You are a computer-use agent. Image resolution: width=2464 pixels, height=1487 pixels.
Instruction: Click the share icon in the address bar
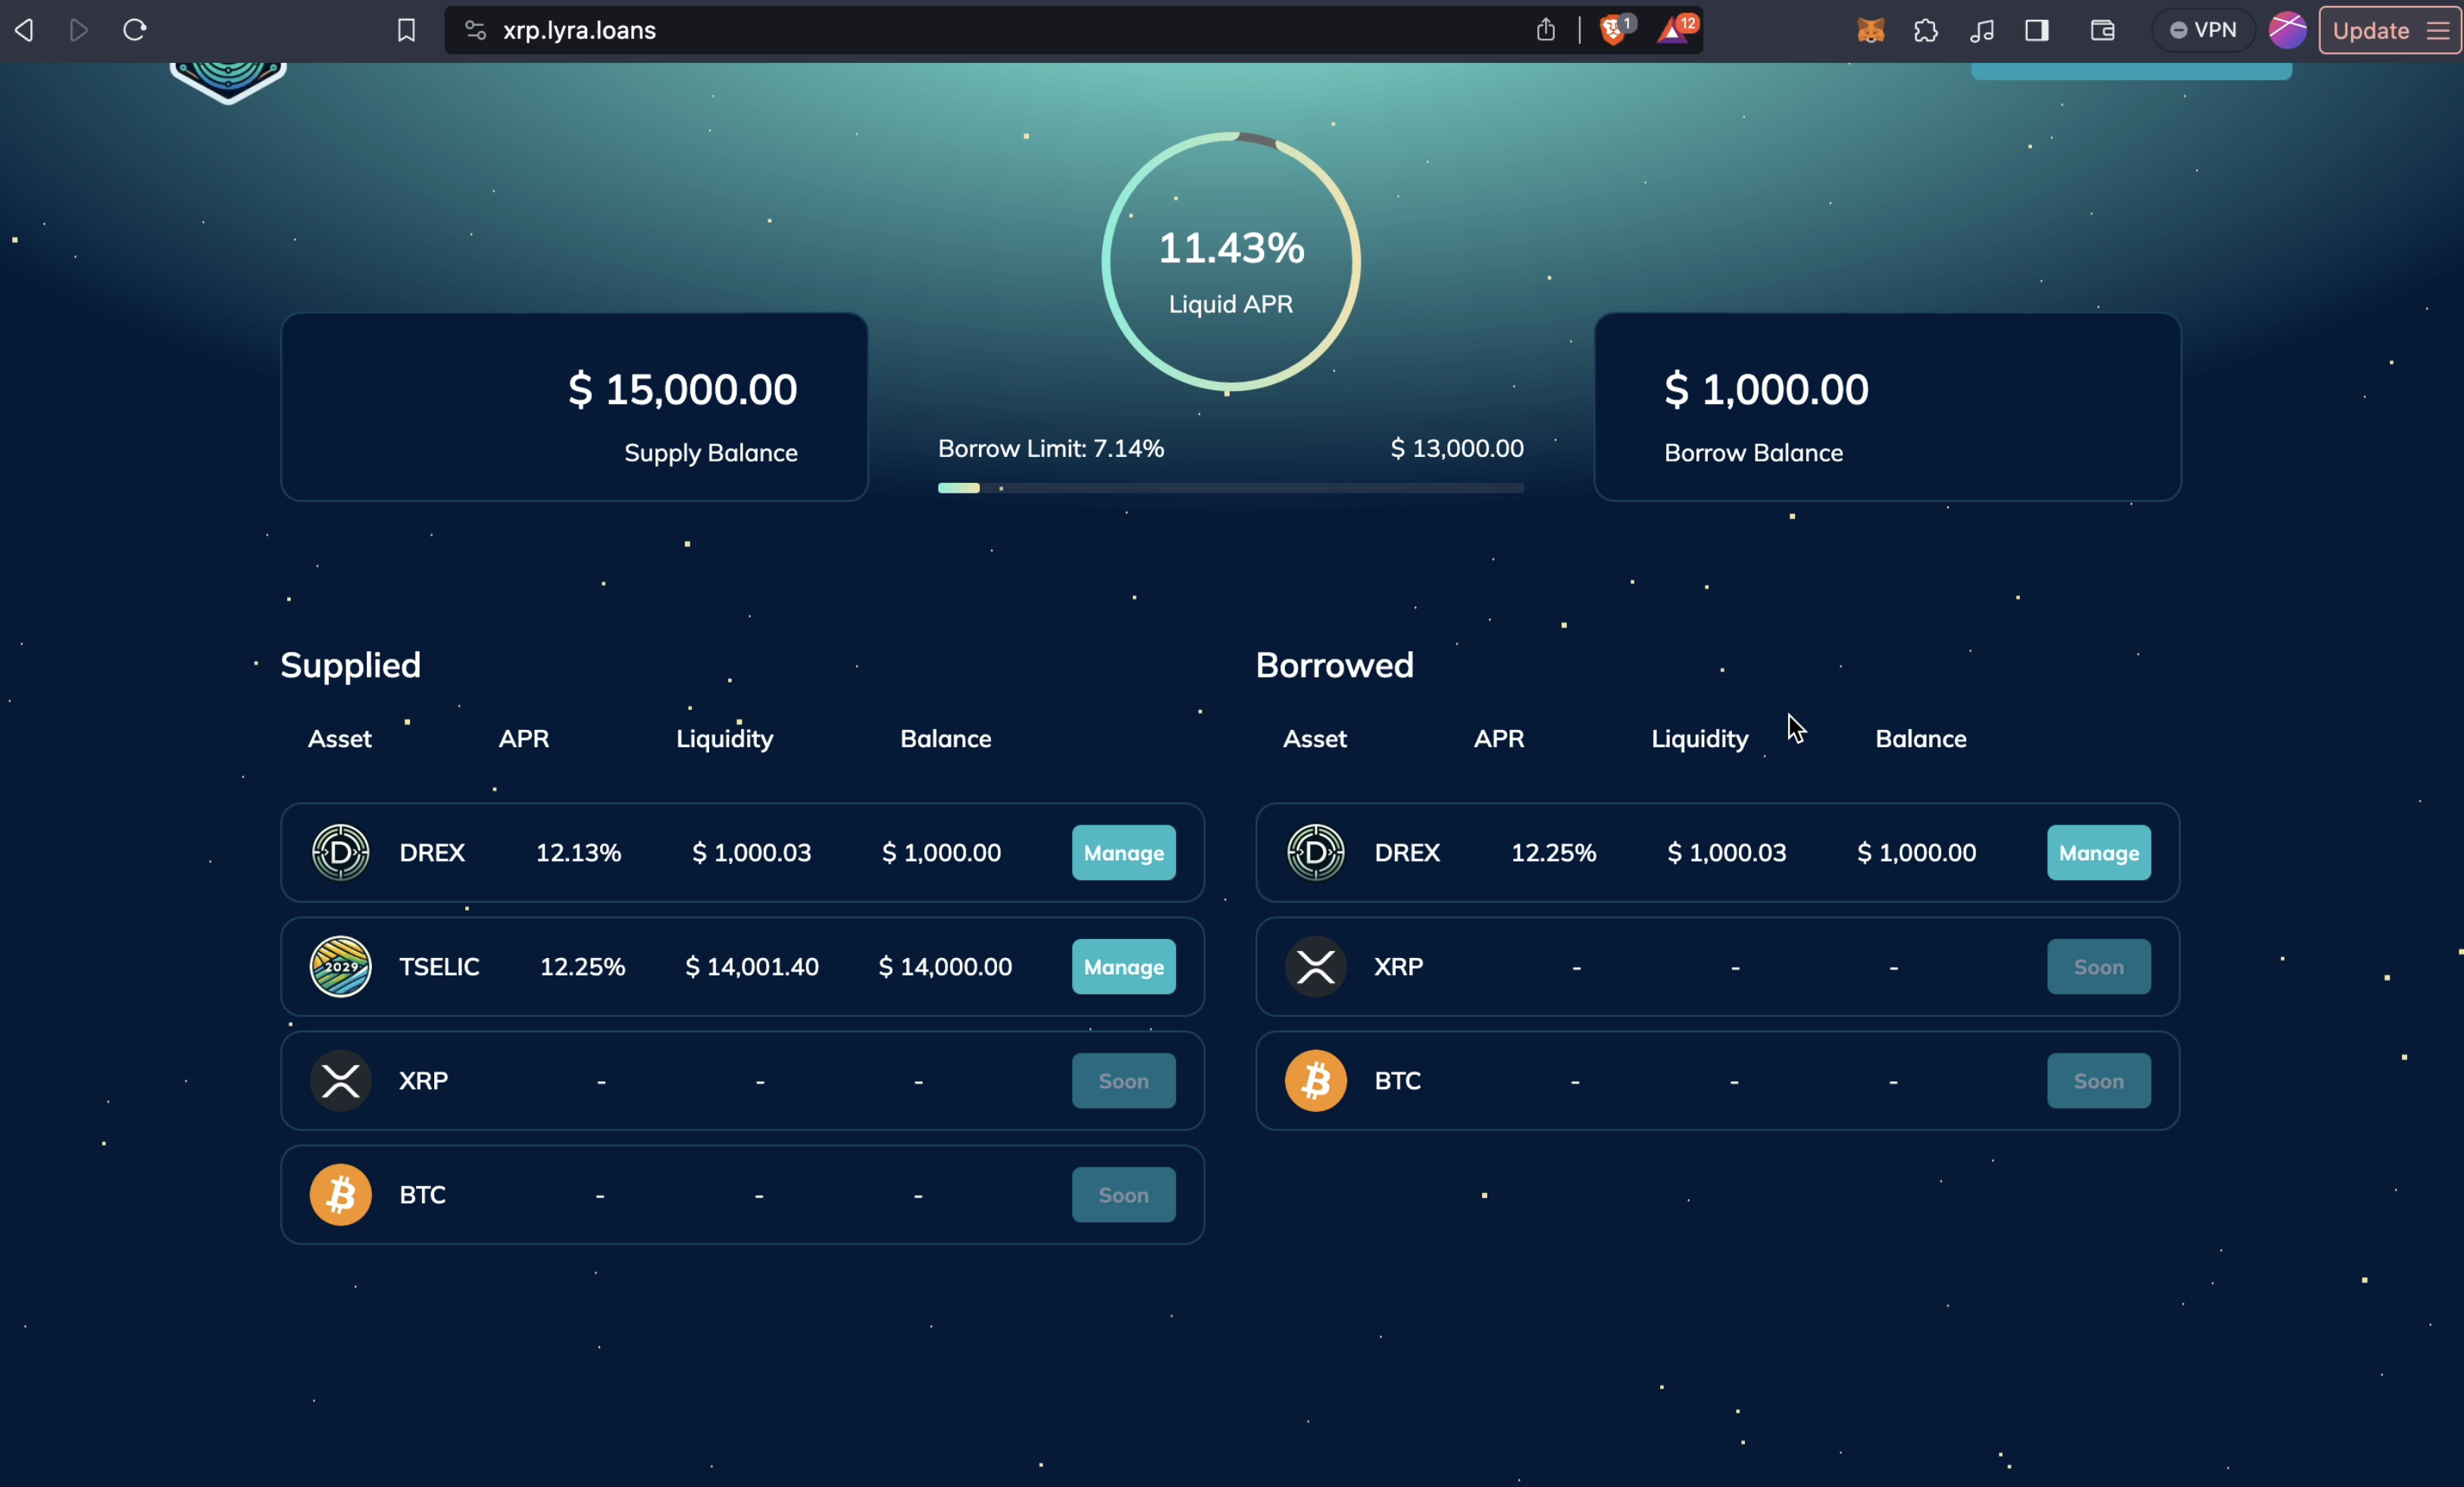tap(1545, 29)
